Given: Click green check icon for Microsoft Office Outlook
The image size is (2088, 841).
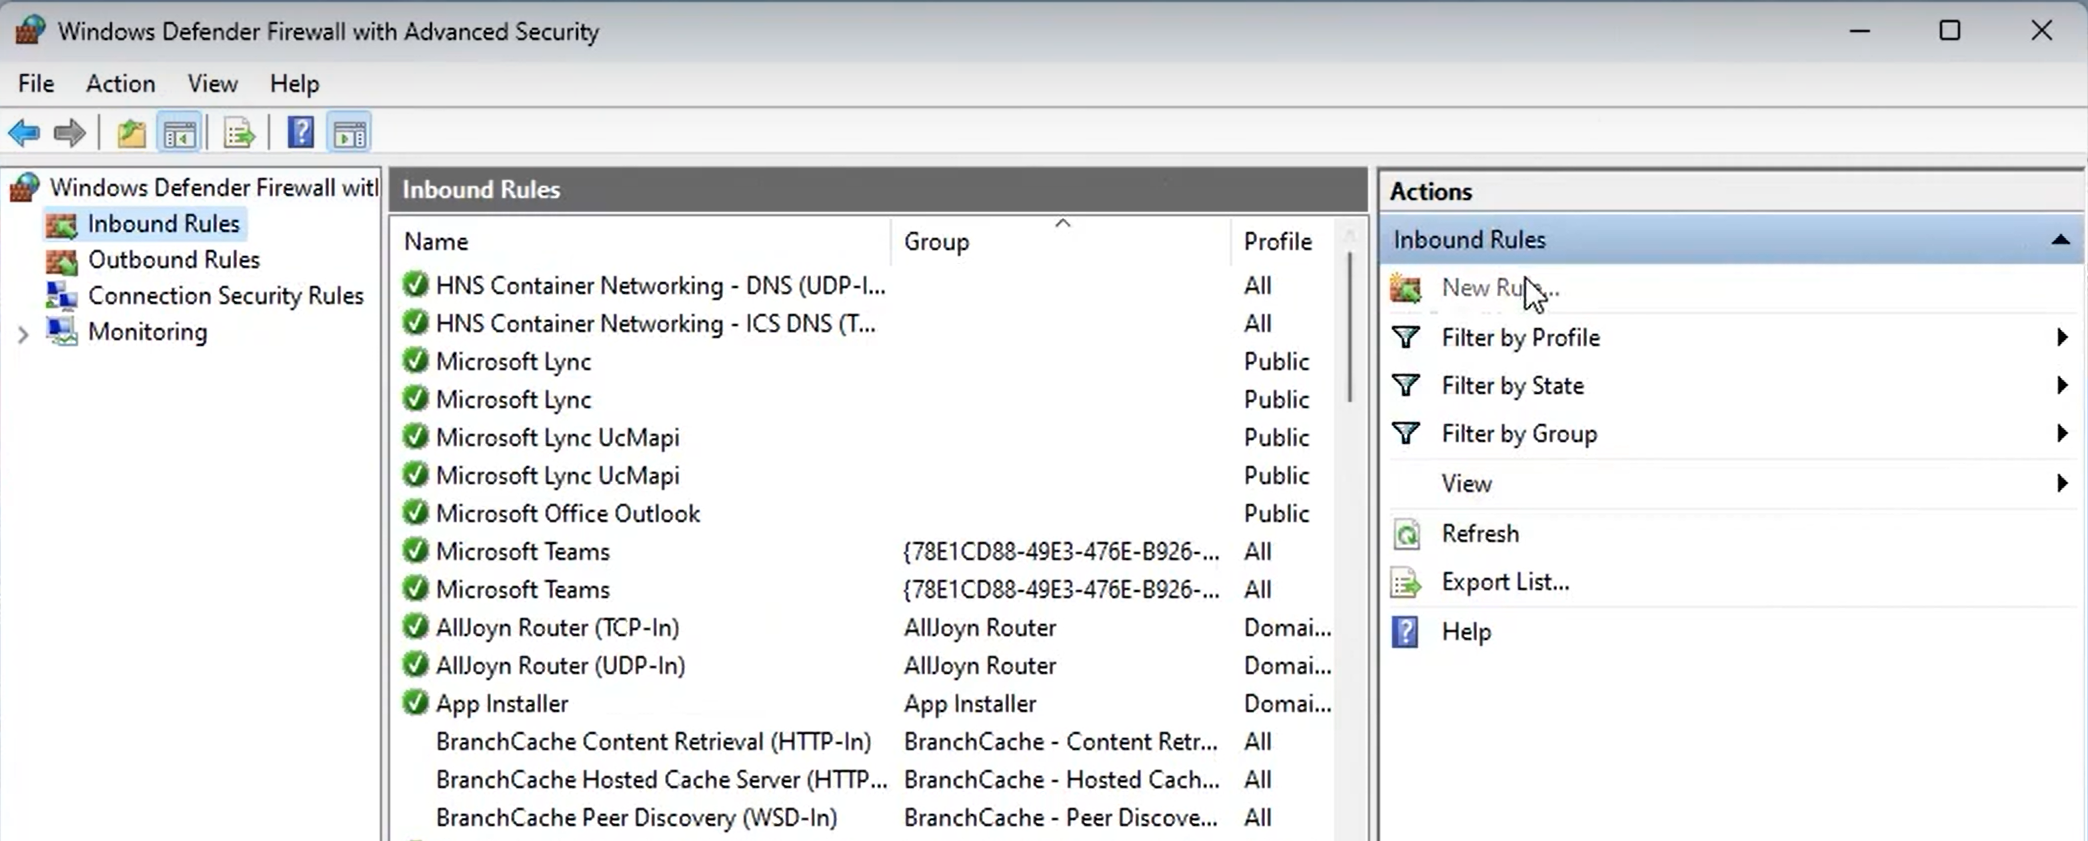Looking at the screenshot, I should click(x=415, y=512).
